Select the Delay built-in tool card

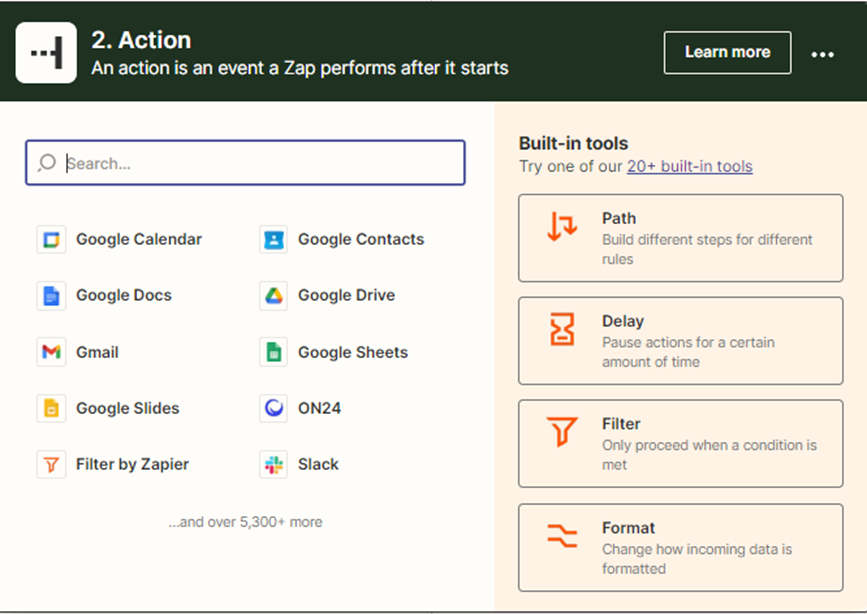[x=681, y=341]
